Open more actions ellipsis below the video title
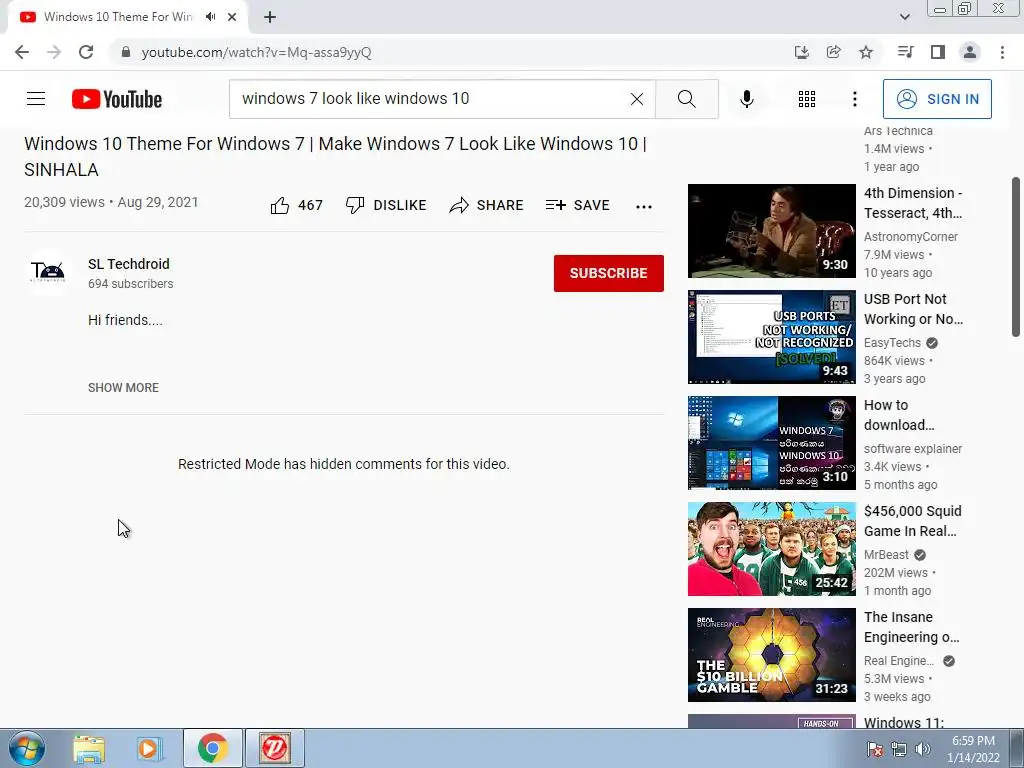This screenshot has width=1024, height=768. pos(644,206)
